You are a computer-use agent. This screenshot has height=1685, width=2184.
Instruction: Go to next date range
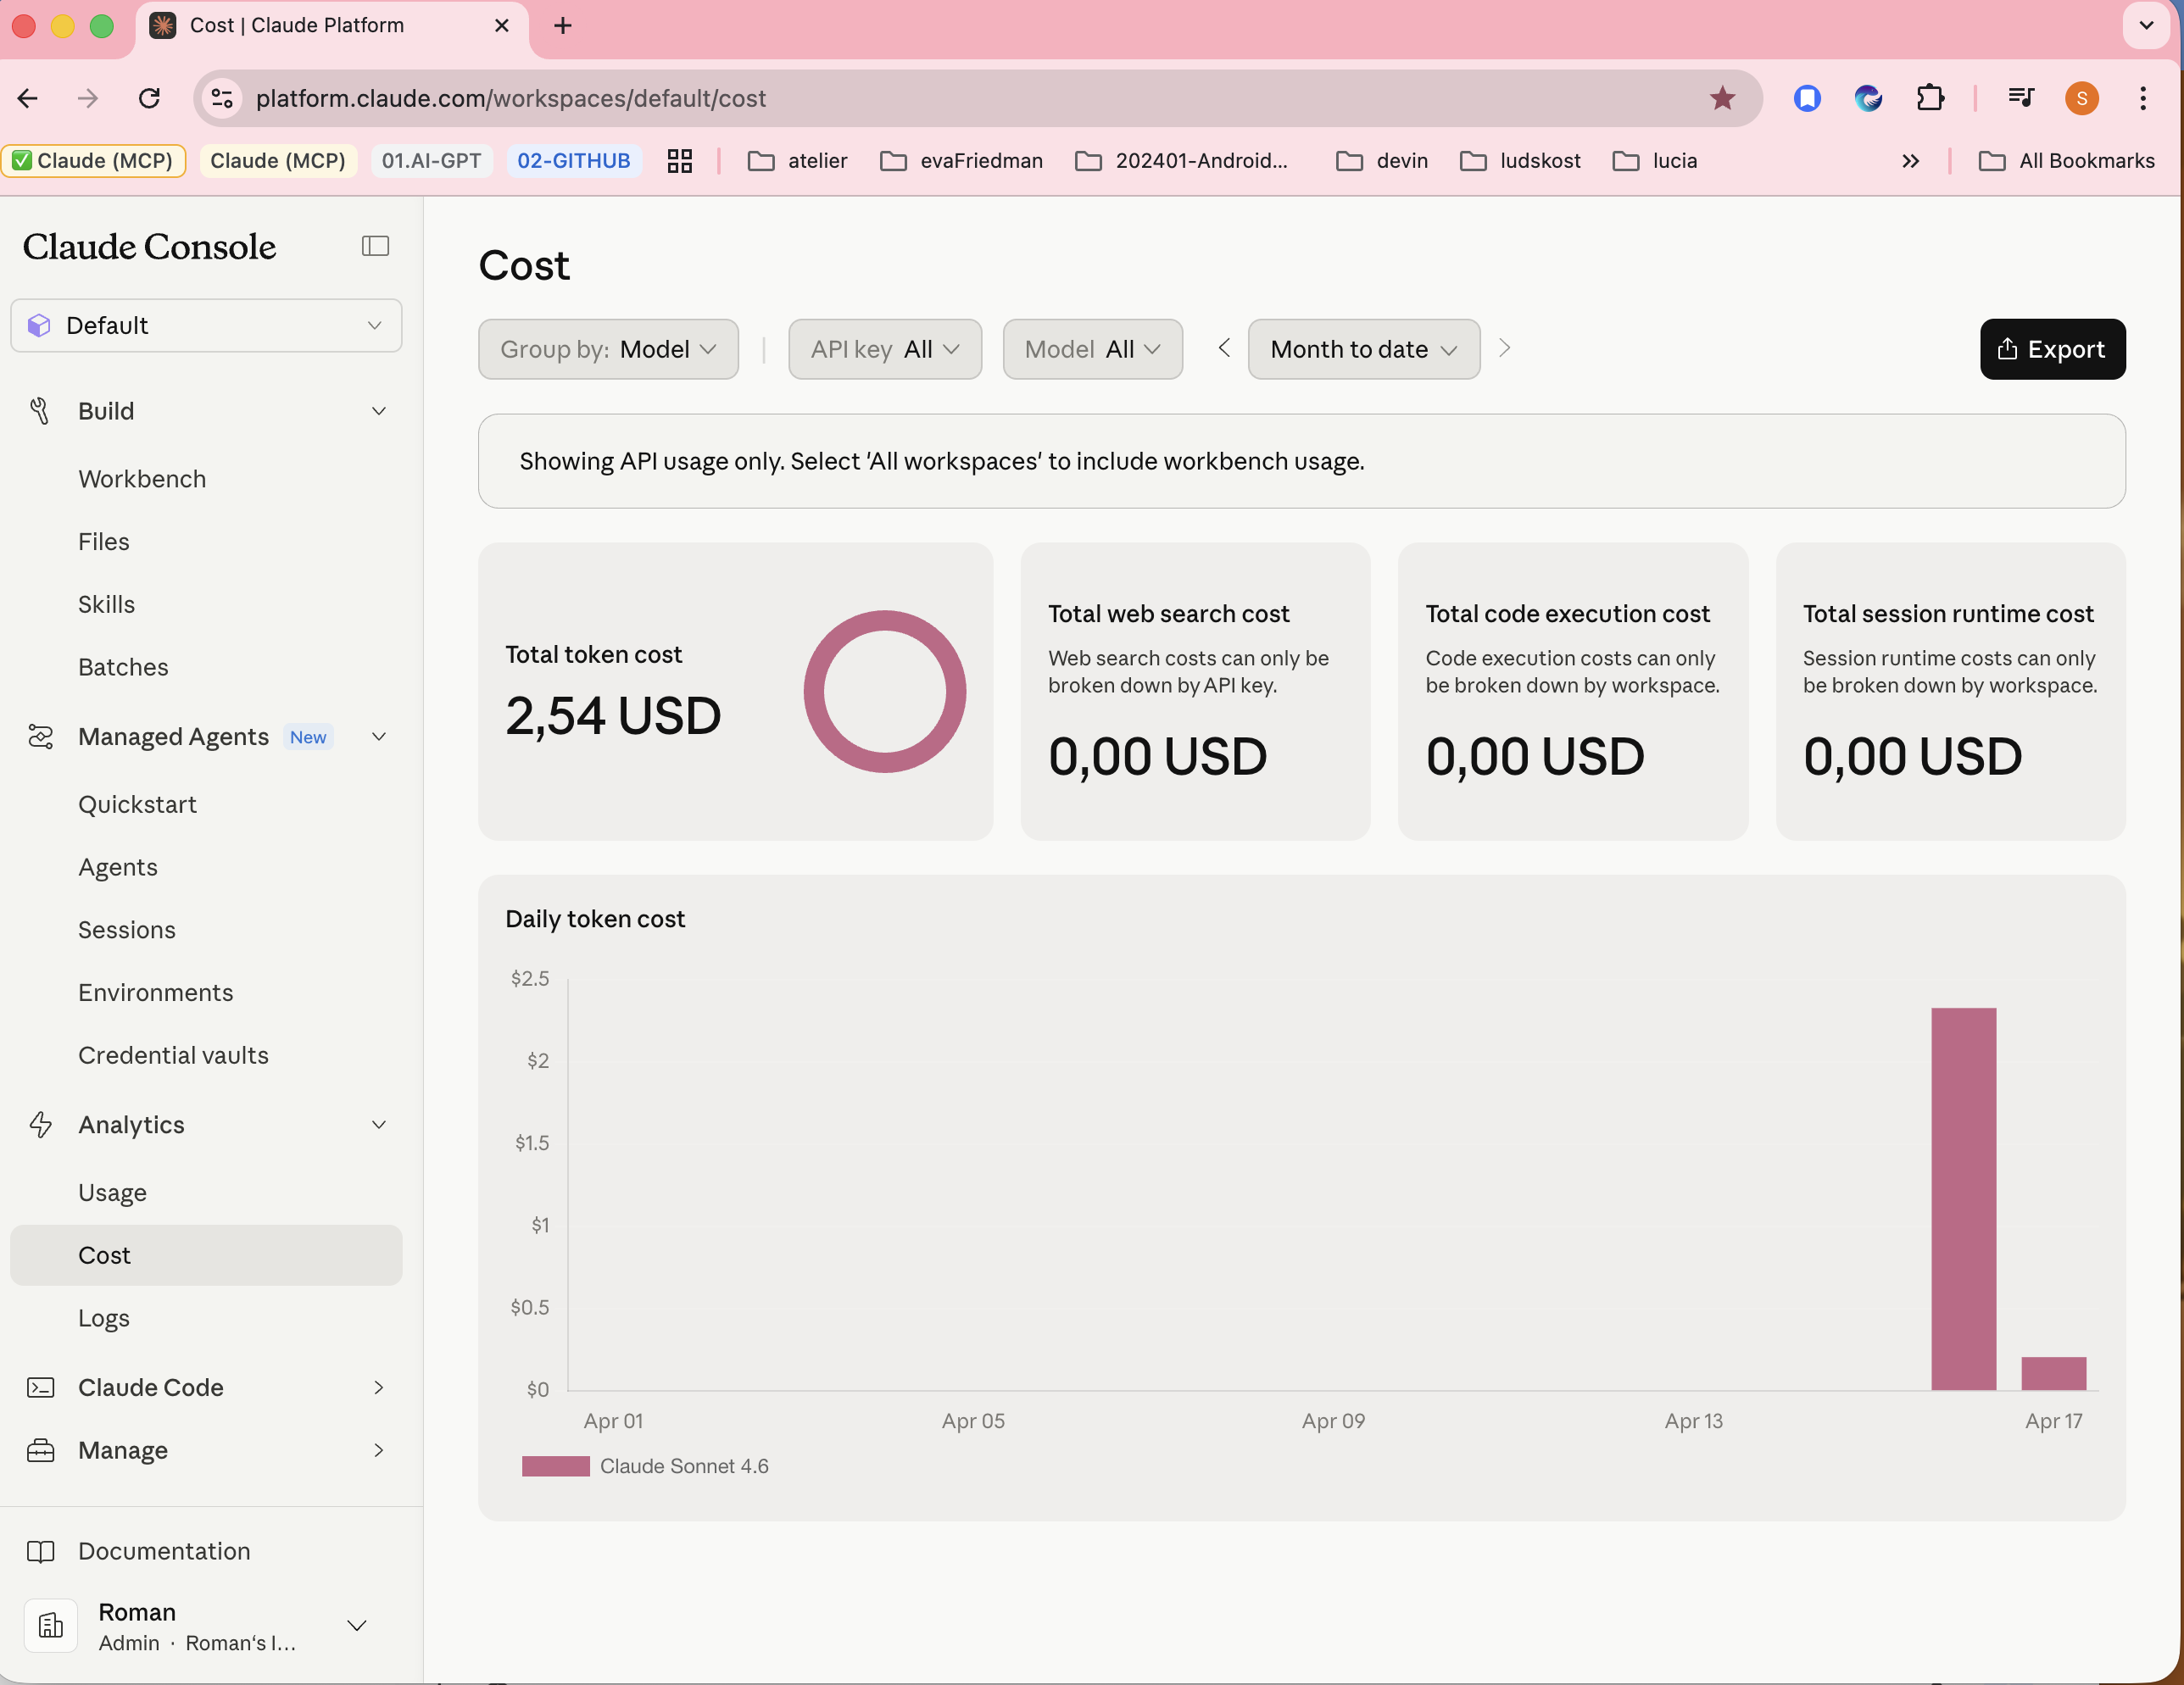click(x=1504, y=348)
